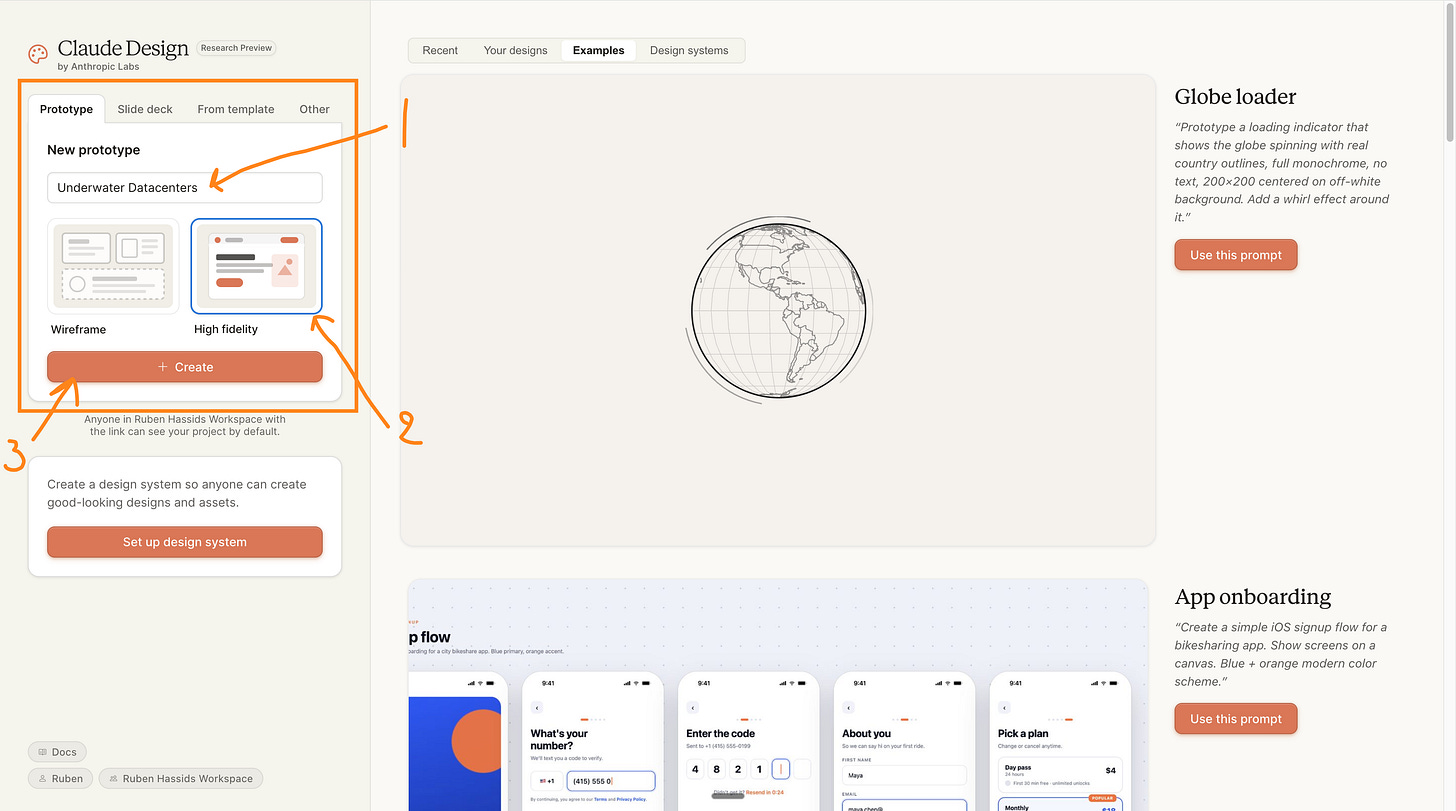Select the High fidelity prototype style
1456x811 pixels.
pyautogui.click(x=256, y=267)
